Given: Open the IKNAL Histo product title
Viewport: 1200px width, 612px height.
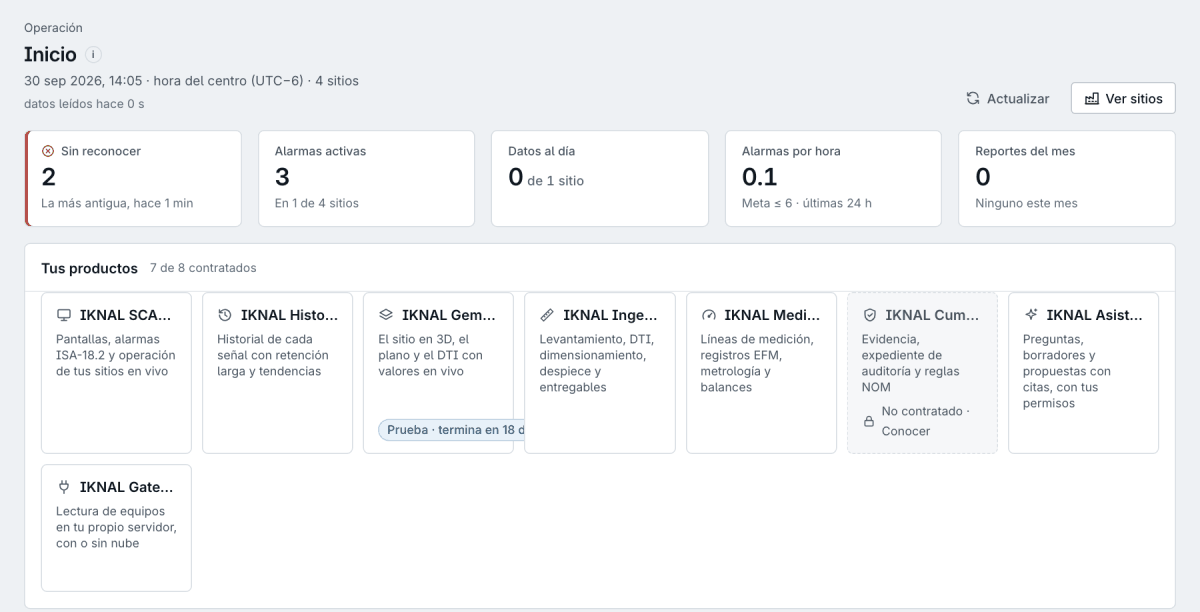Looking at the screenshot, I should (287, 315).
